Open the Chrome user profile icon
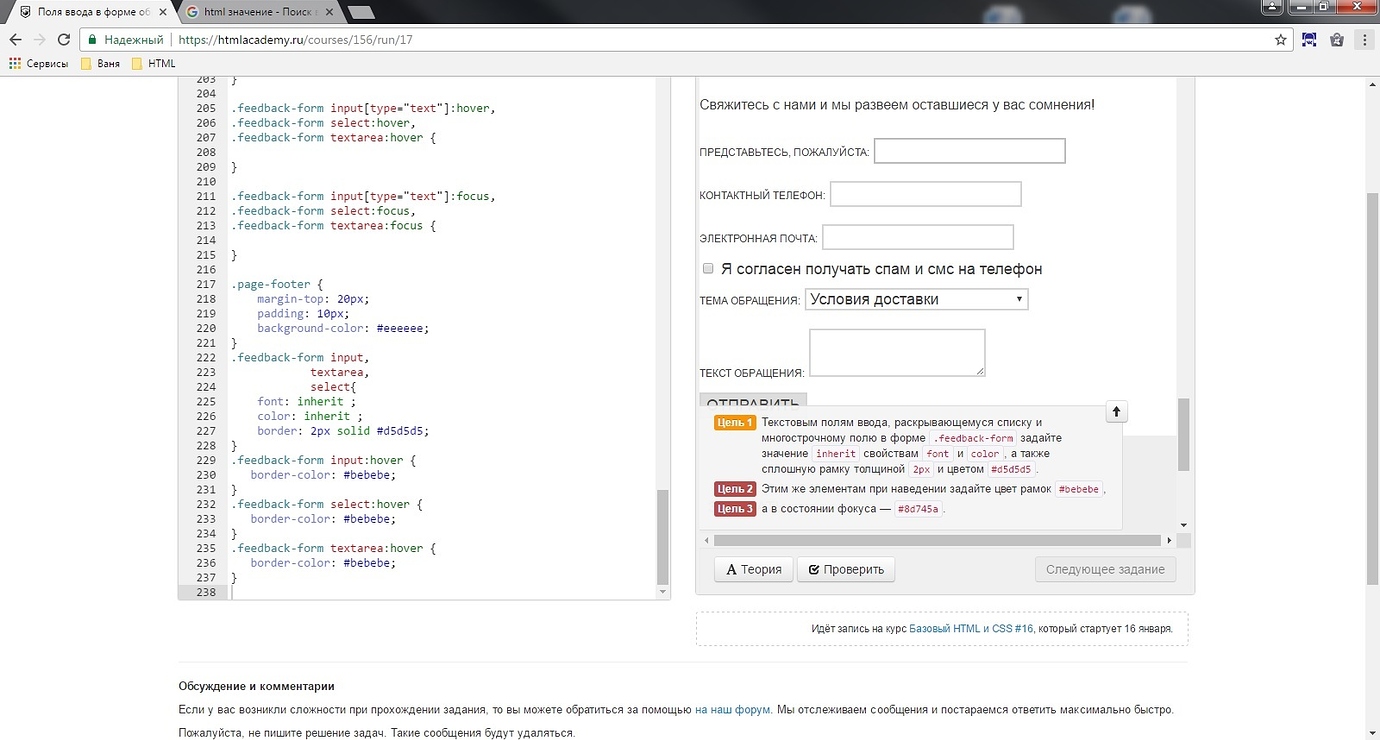The image size is (1380, 740). (1271, 6)
